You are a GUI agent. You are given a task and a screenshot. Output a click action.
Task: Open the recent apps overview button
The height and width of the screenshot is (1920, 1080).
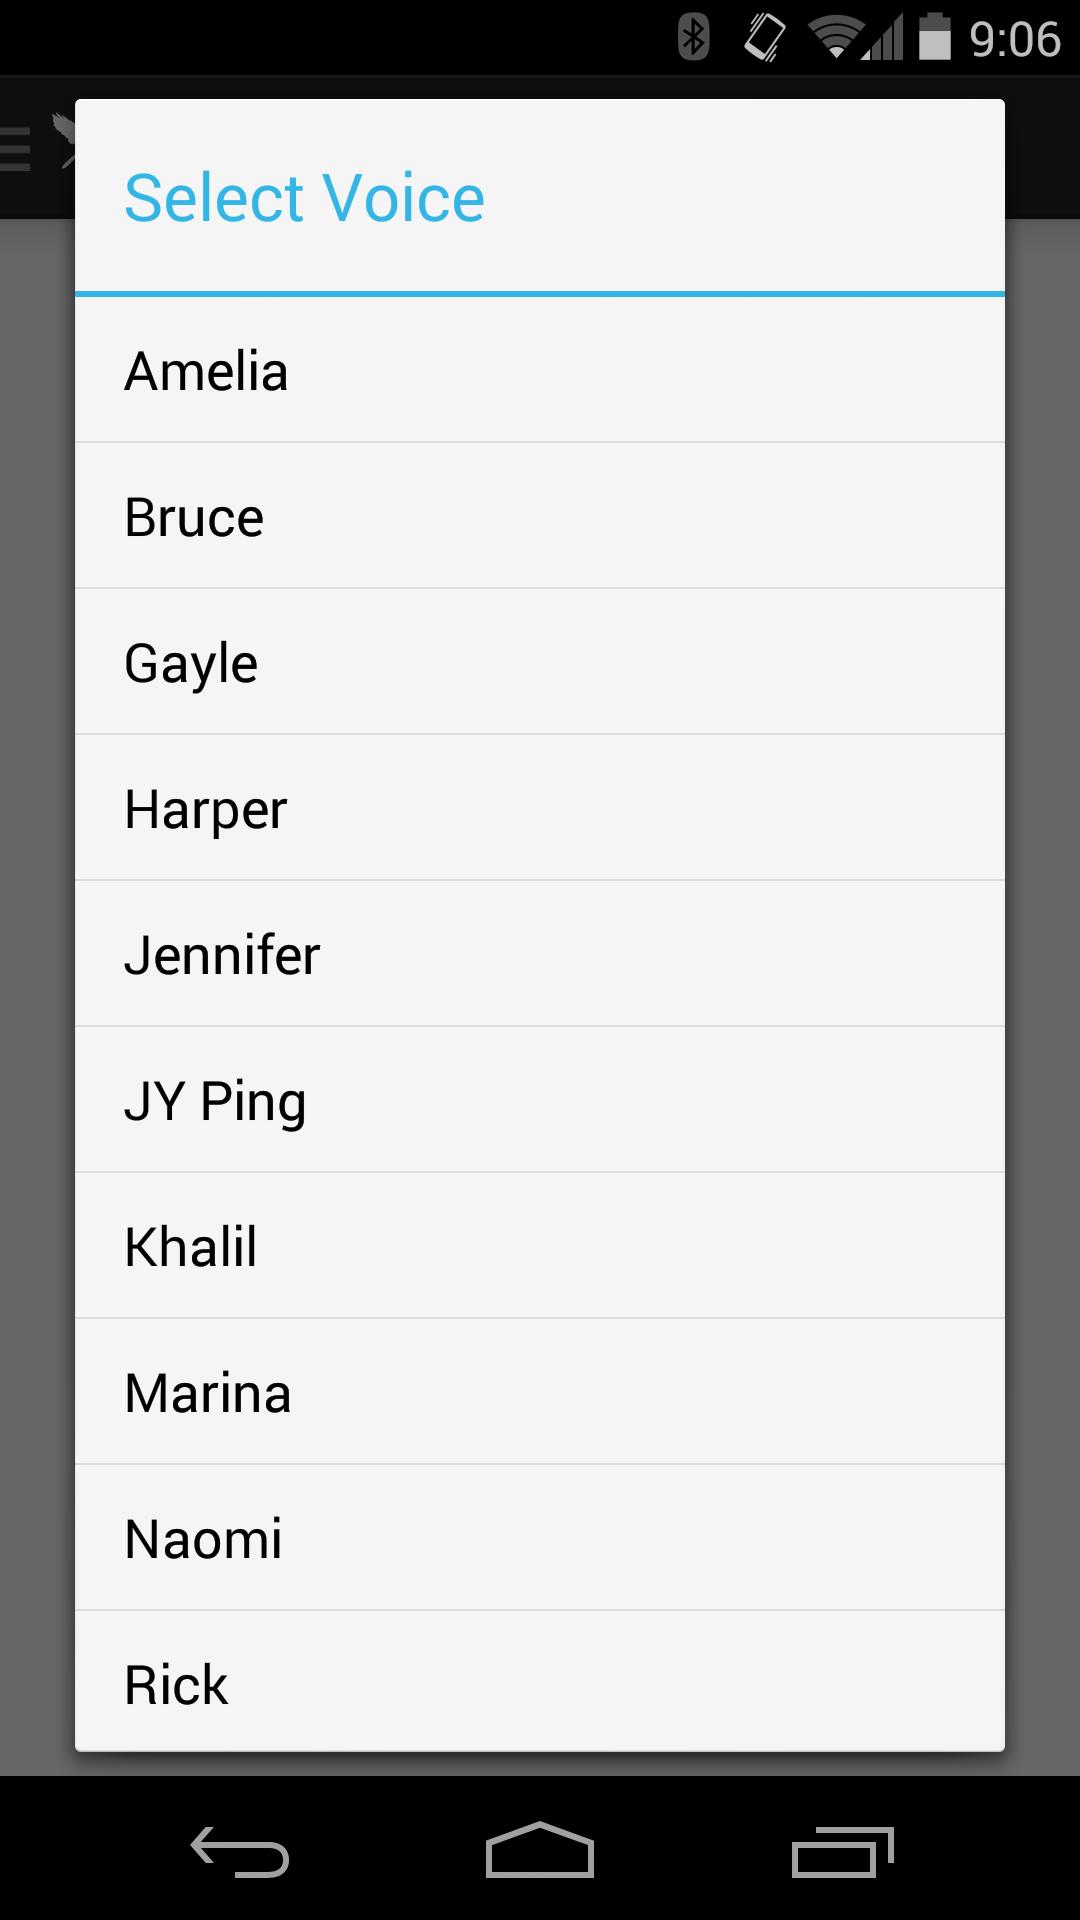pyautogui.click(x=842, y=1852)
